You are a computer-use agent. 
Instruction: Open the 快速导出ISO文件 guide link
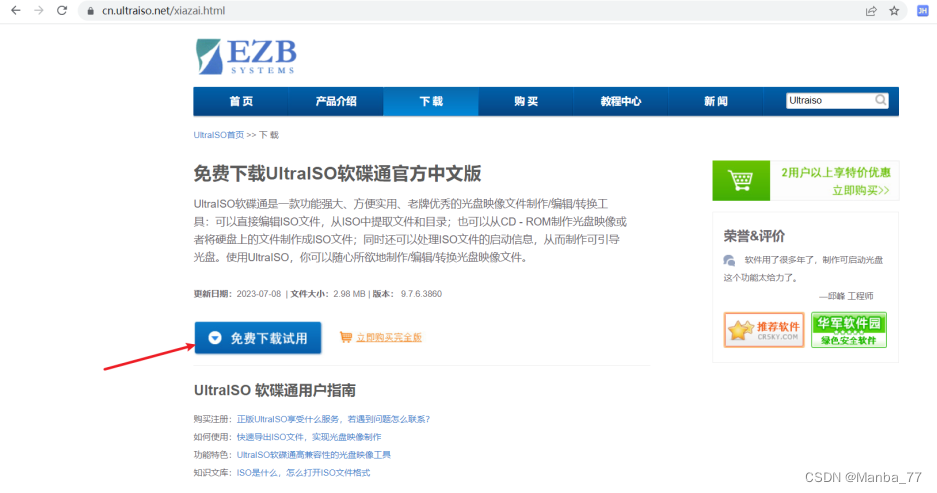tap(309, 437)
